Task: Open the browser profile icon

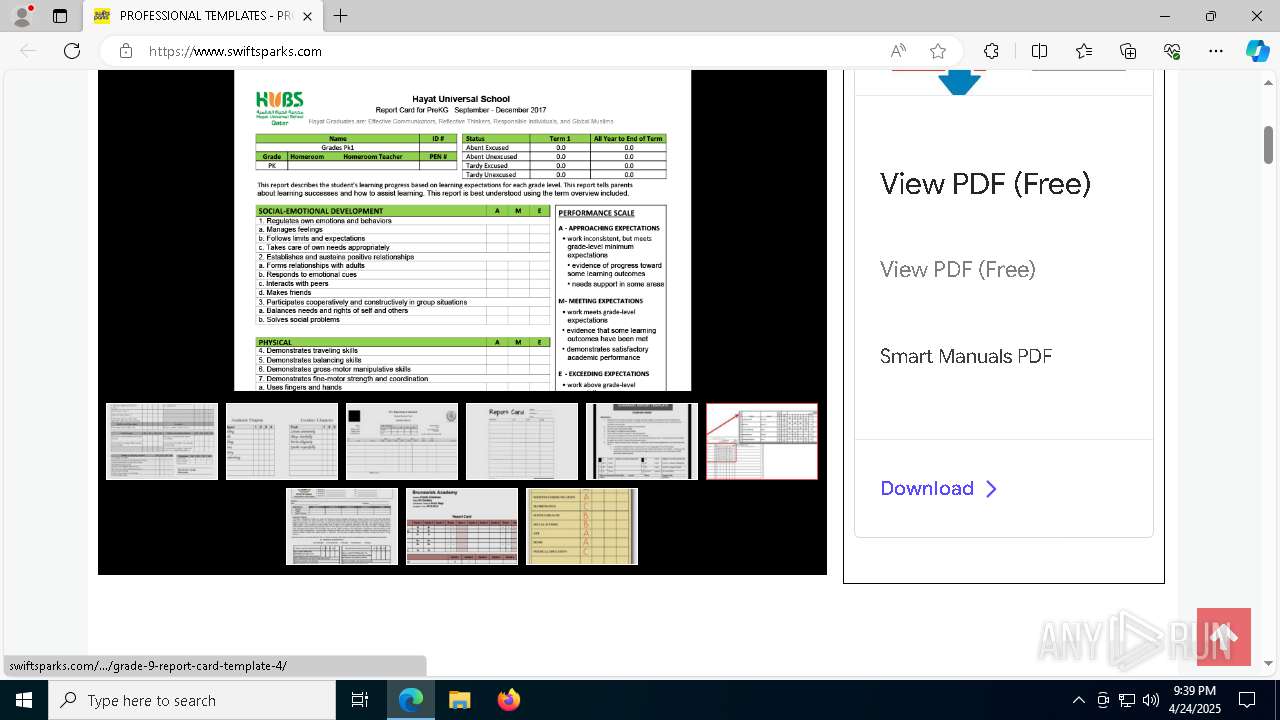Action: point(22,16)
